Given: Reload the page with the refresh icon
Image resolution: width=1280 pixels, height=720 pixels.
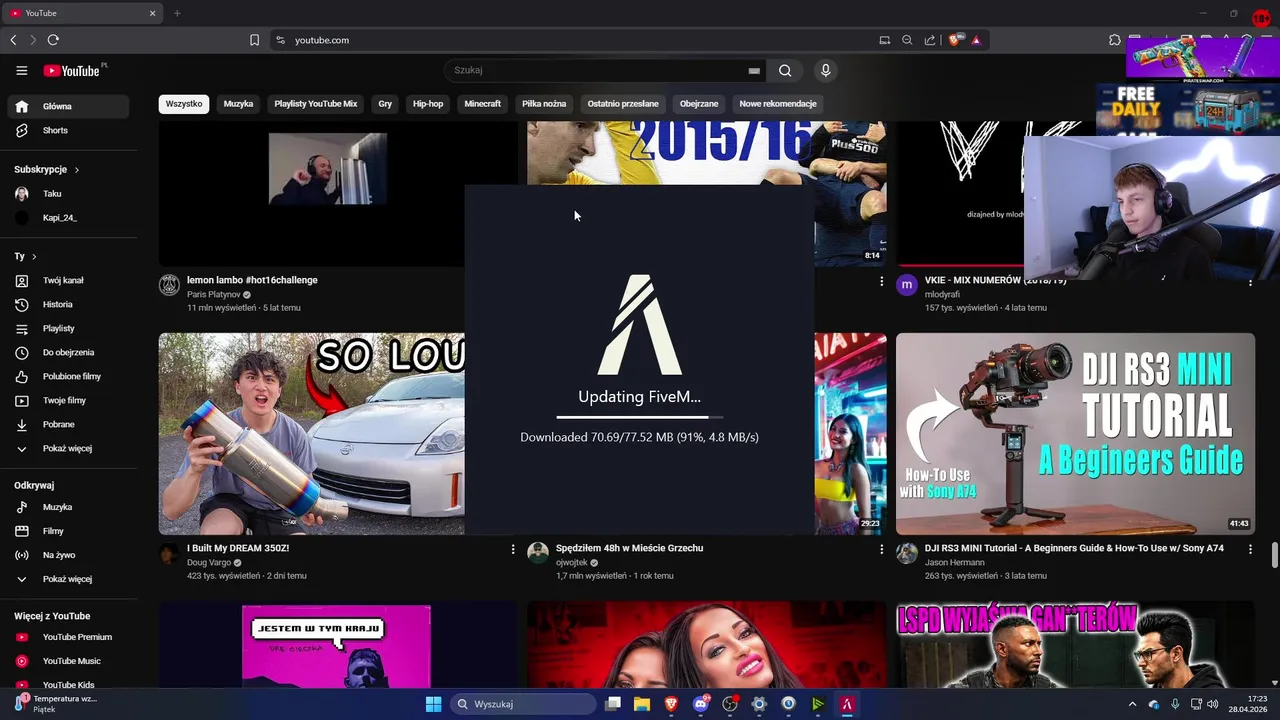Looking at the screenshot, I should [x=53, y=40].
